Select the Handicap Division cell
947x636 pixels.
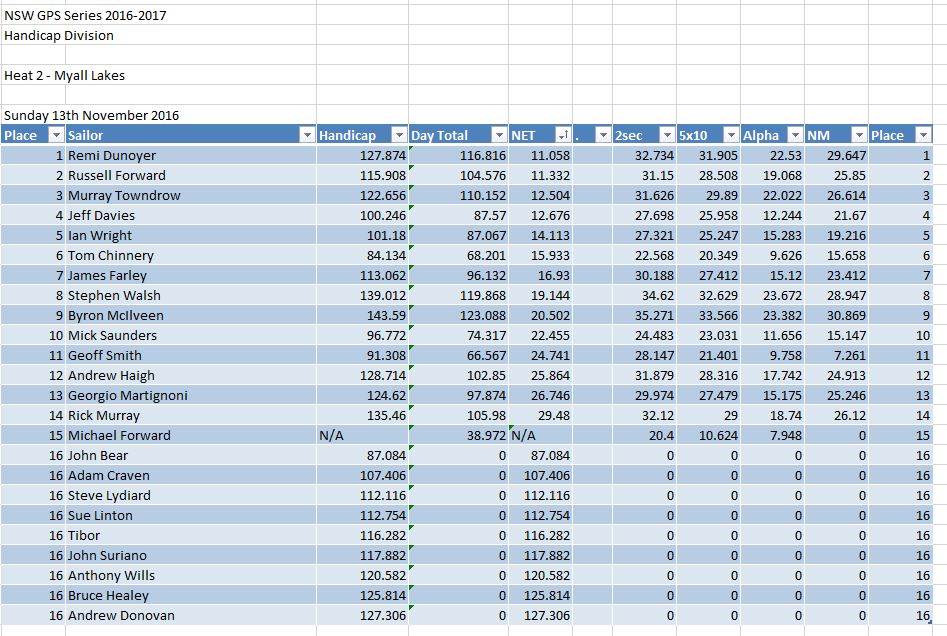(x=59, y=36)
